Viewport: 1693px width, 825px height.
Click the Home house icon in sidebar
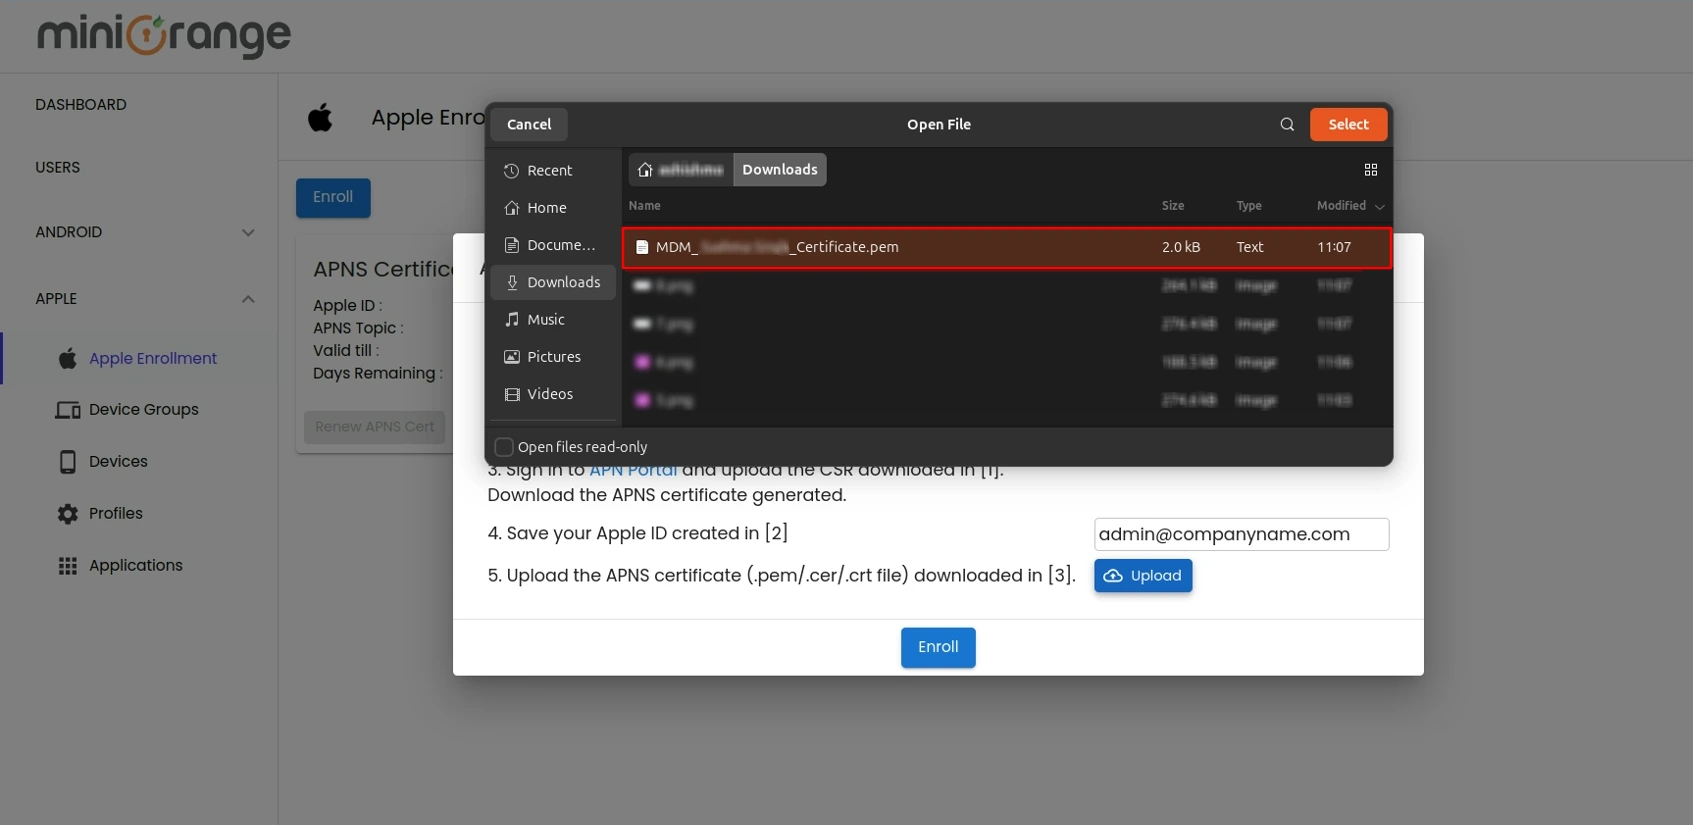point(512,208)
